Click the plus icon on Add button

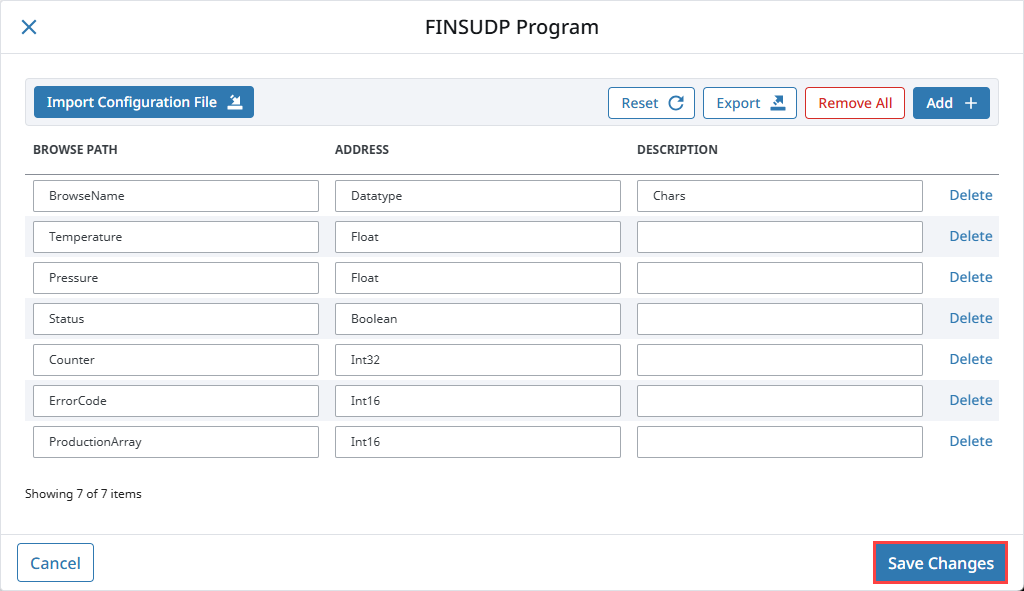tap(971, 103)
